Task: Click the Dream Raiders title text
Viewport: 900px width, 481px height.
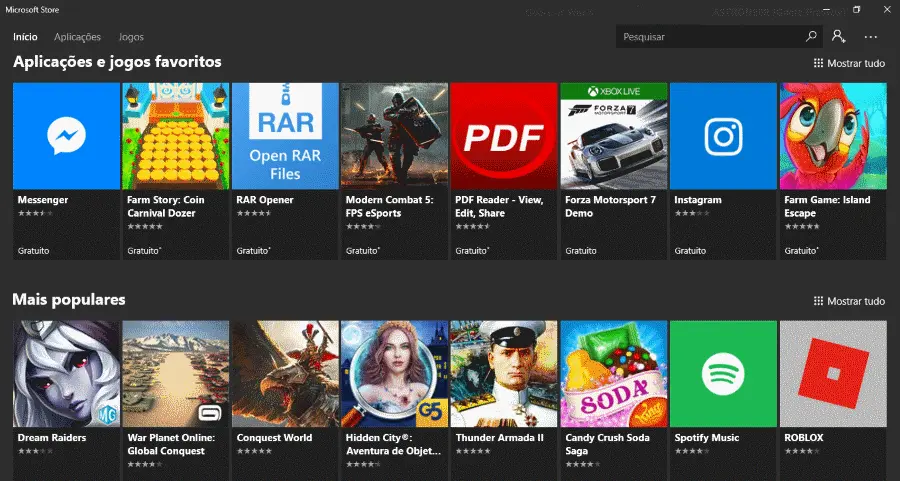Action: click(52, 437)
